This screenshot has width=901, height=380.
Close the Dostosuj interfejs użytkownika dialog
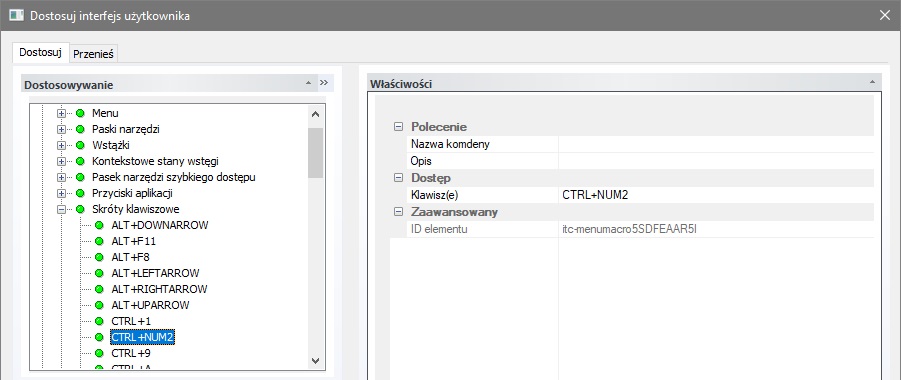pyautogui.click(x=884, y=16)
